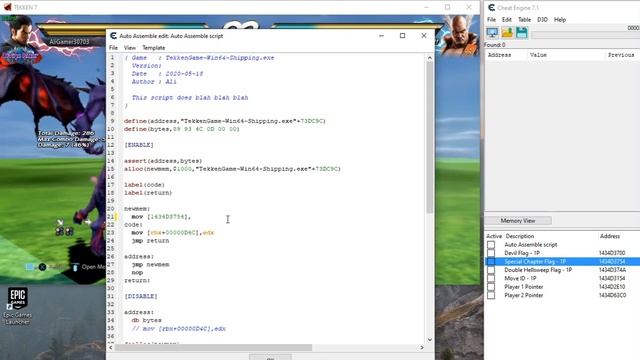Screen dimensions: 640x360
Task: Toggle Double Hellsweep Flag - 1P checkbox
Action: tap(491, 270)
